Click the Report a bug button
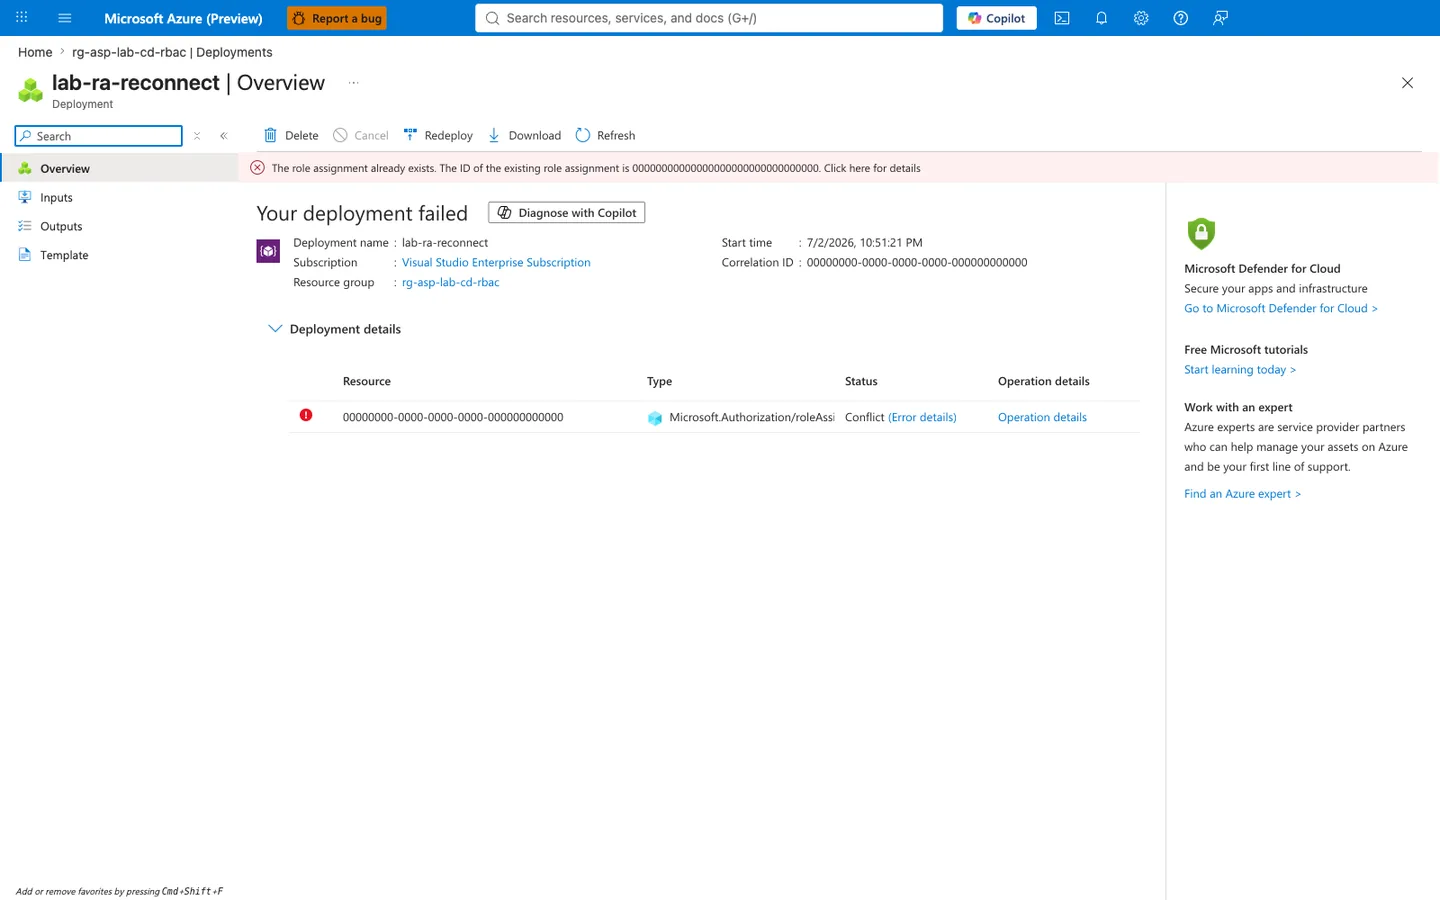The height and width of the screenshot is (900, 1440). click(337, 18)
